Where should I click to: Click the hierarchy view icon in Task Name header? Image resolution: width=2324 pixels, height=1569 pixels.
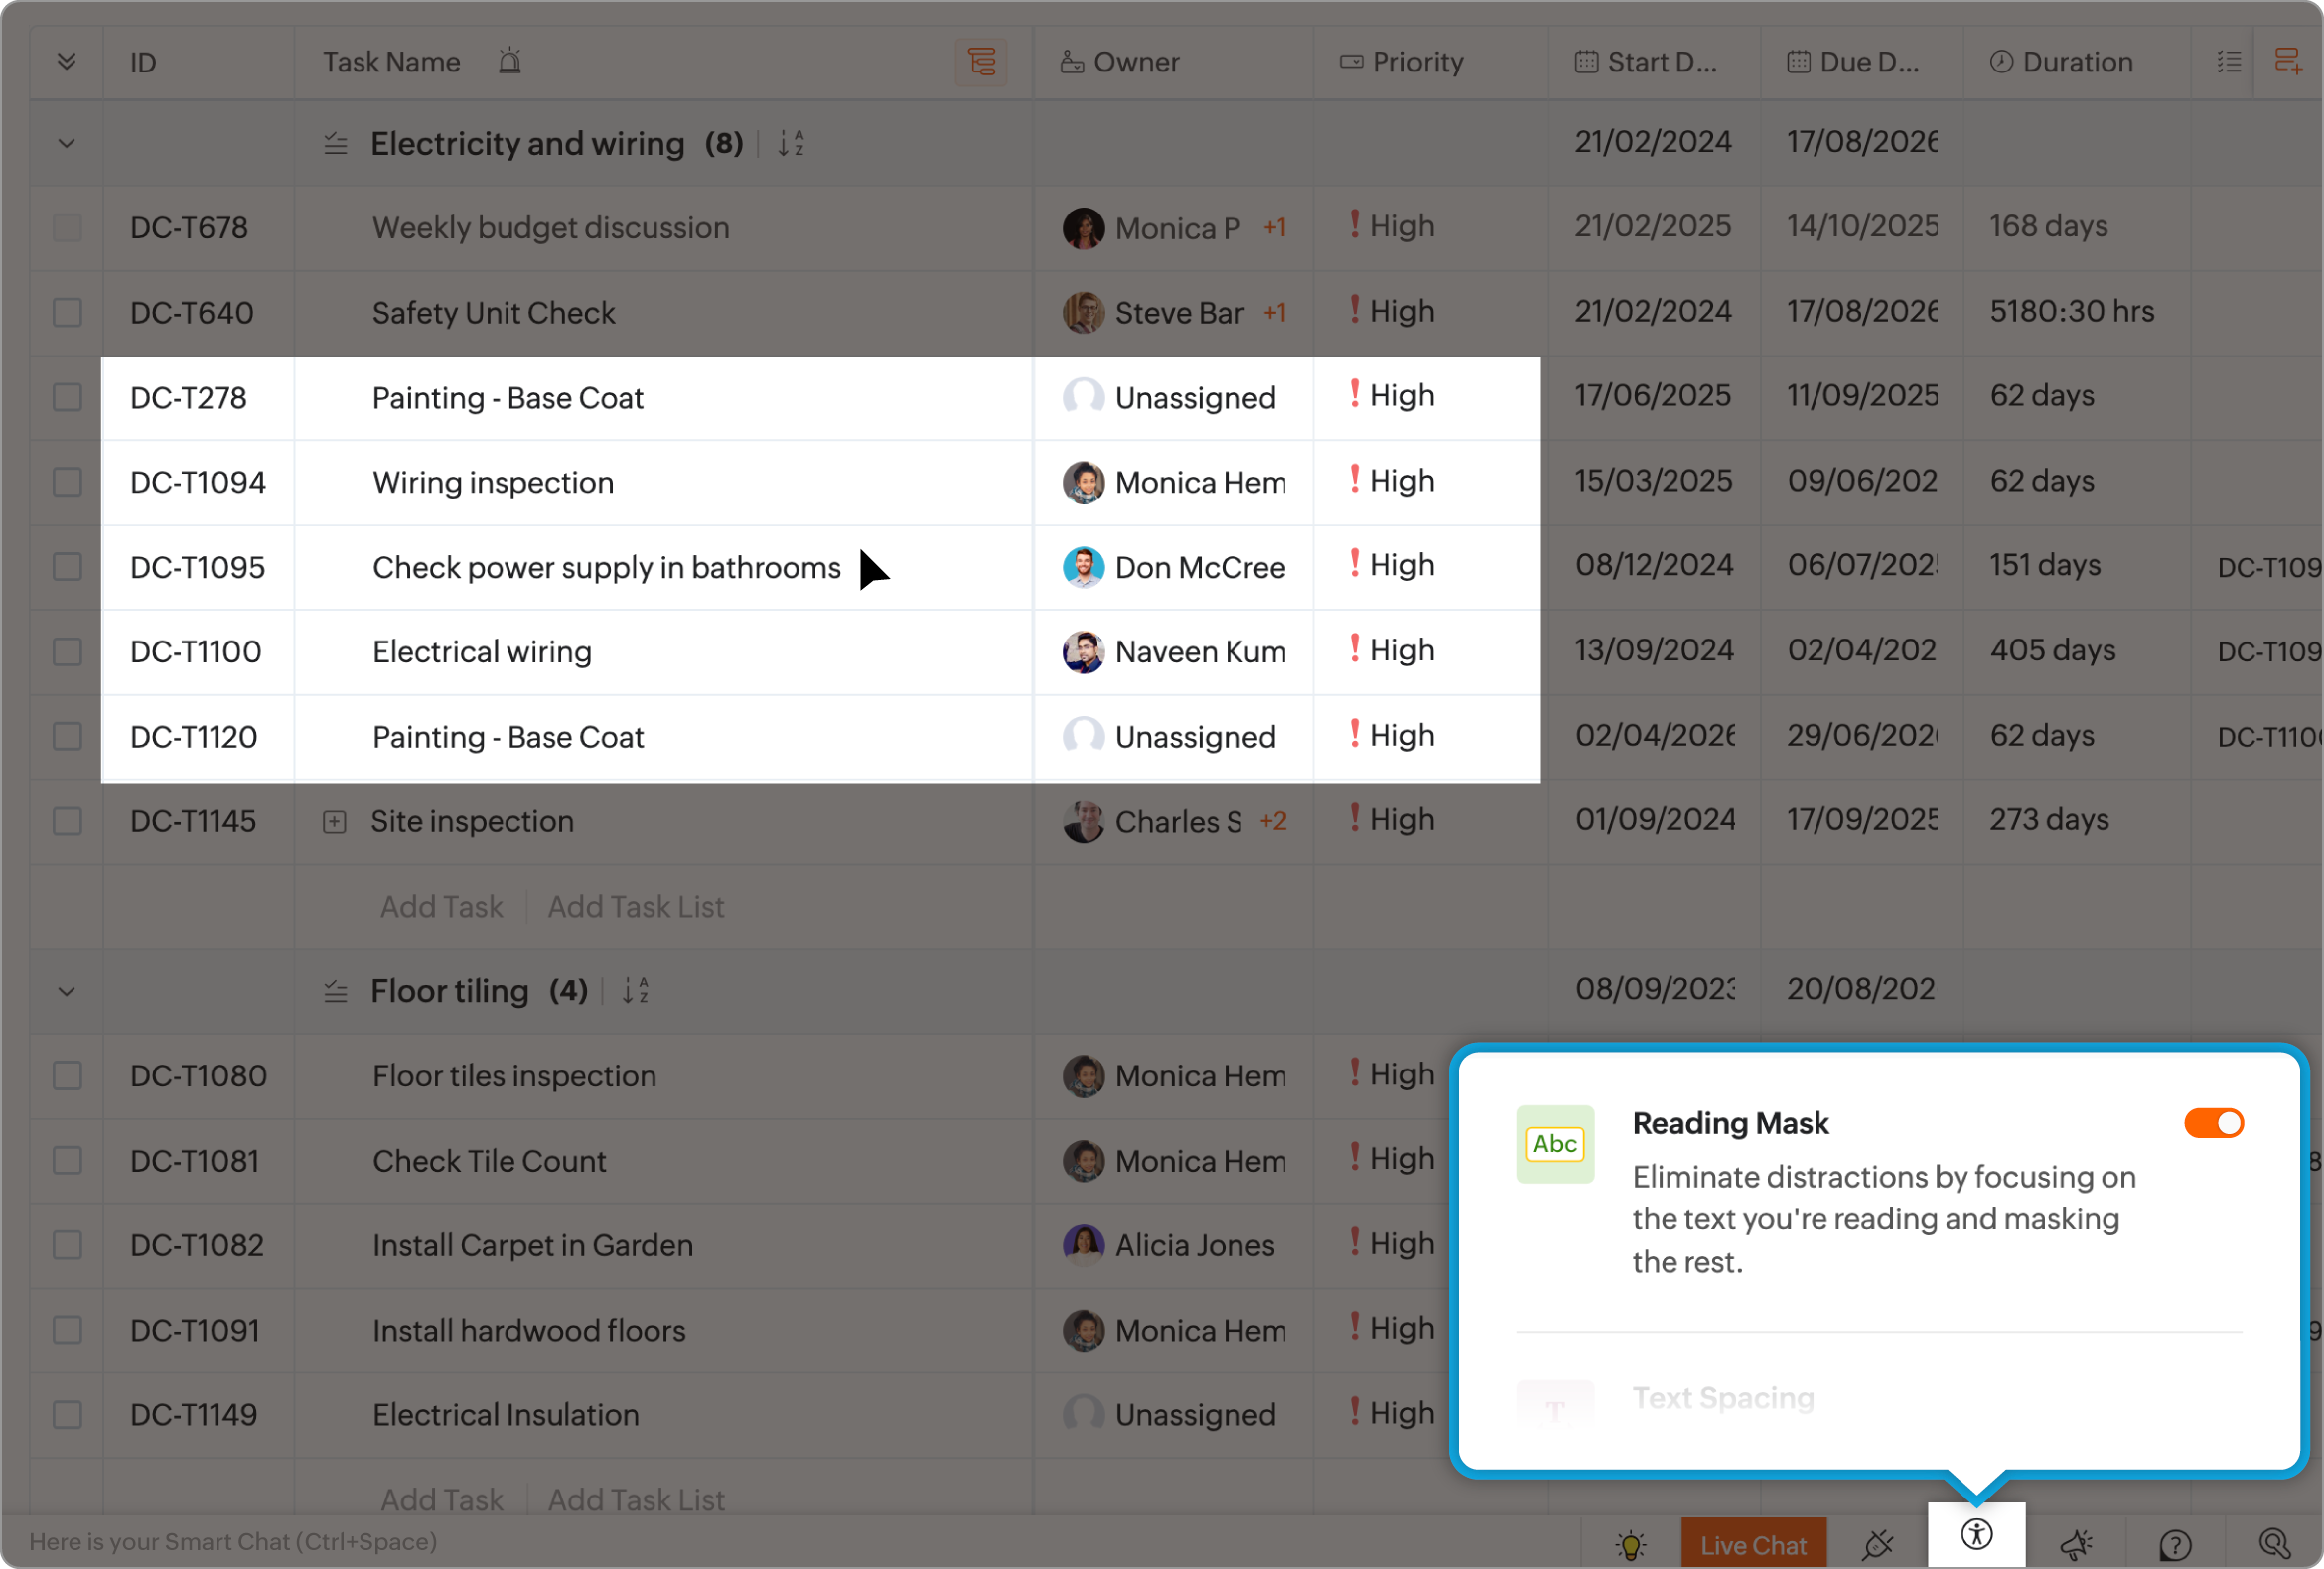[x=981, y=62]
